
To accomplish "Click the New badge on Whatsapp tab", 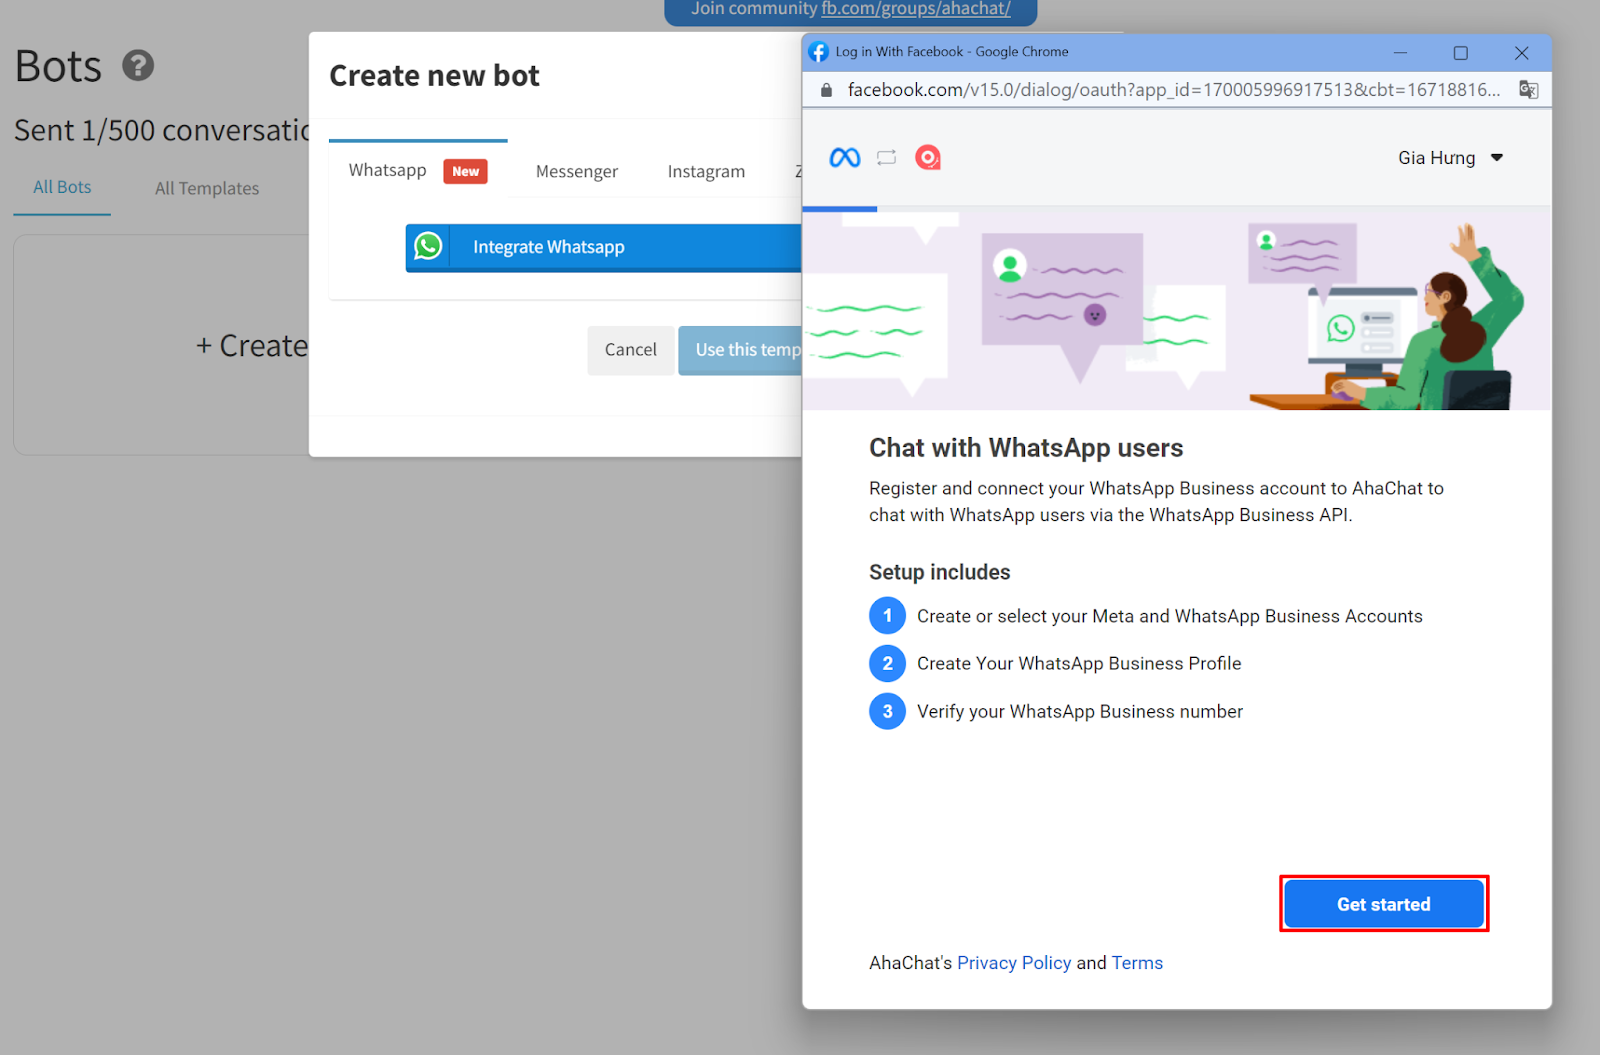I will [465, 171].
